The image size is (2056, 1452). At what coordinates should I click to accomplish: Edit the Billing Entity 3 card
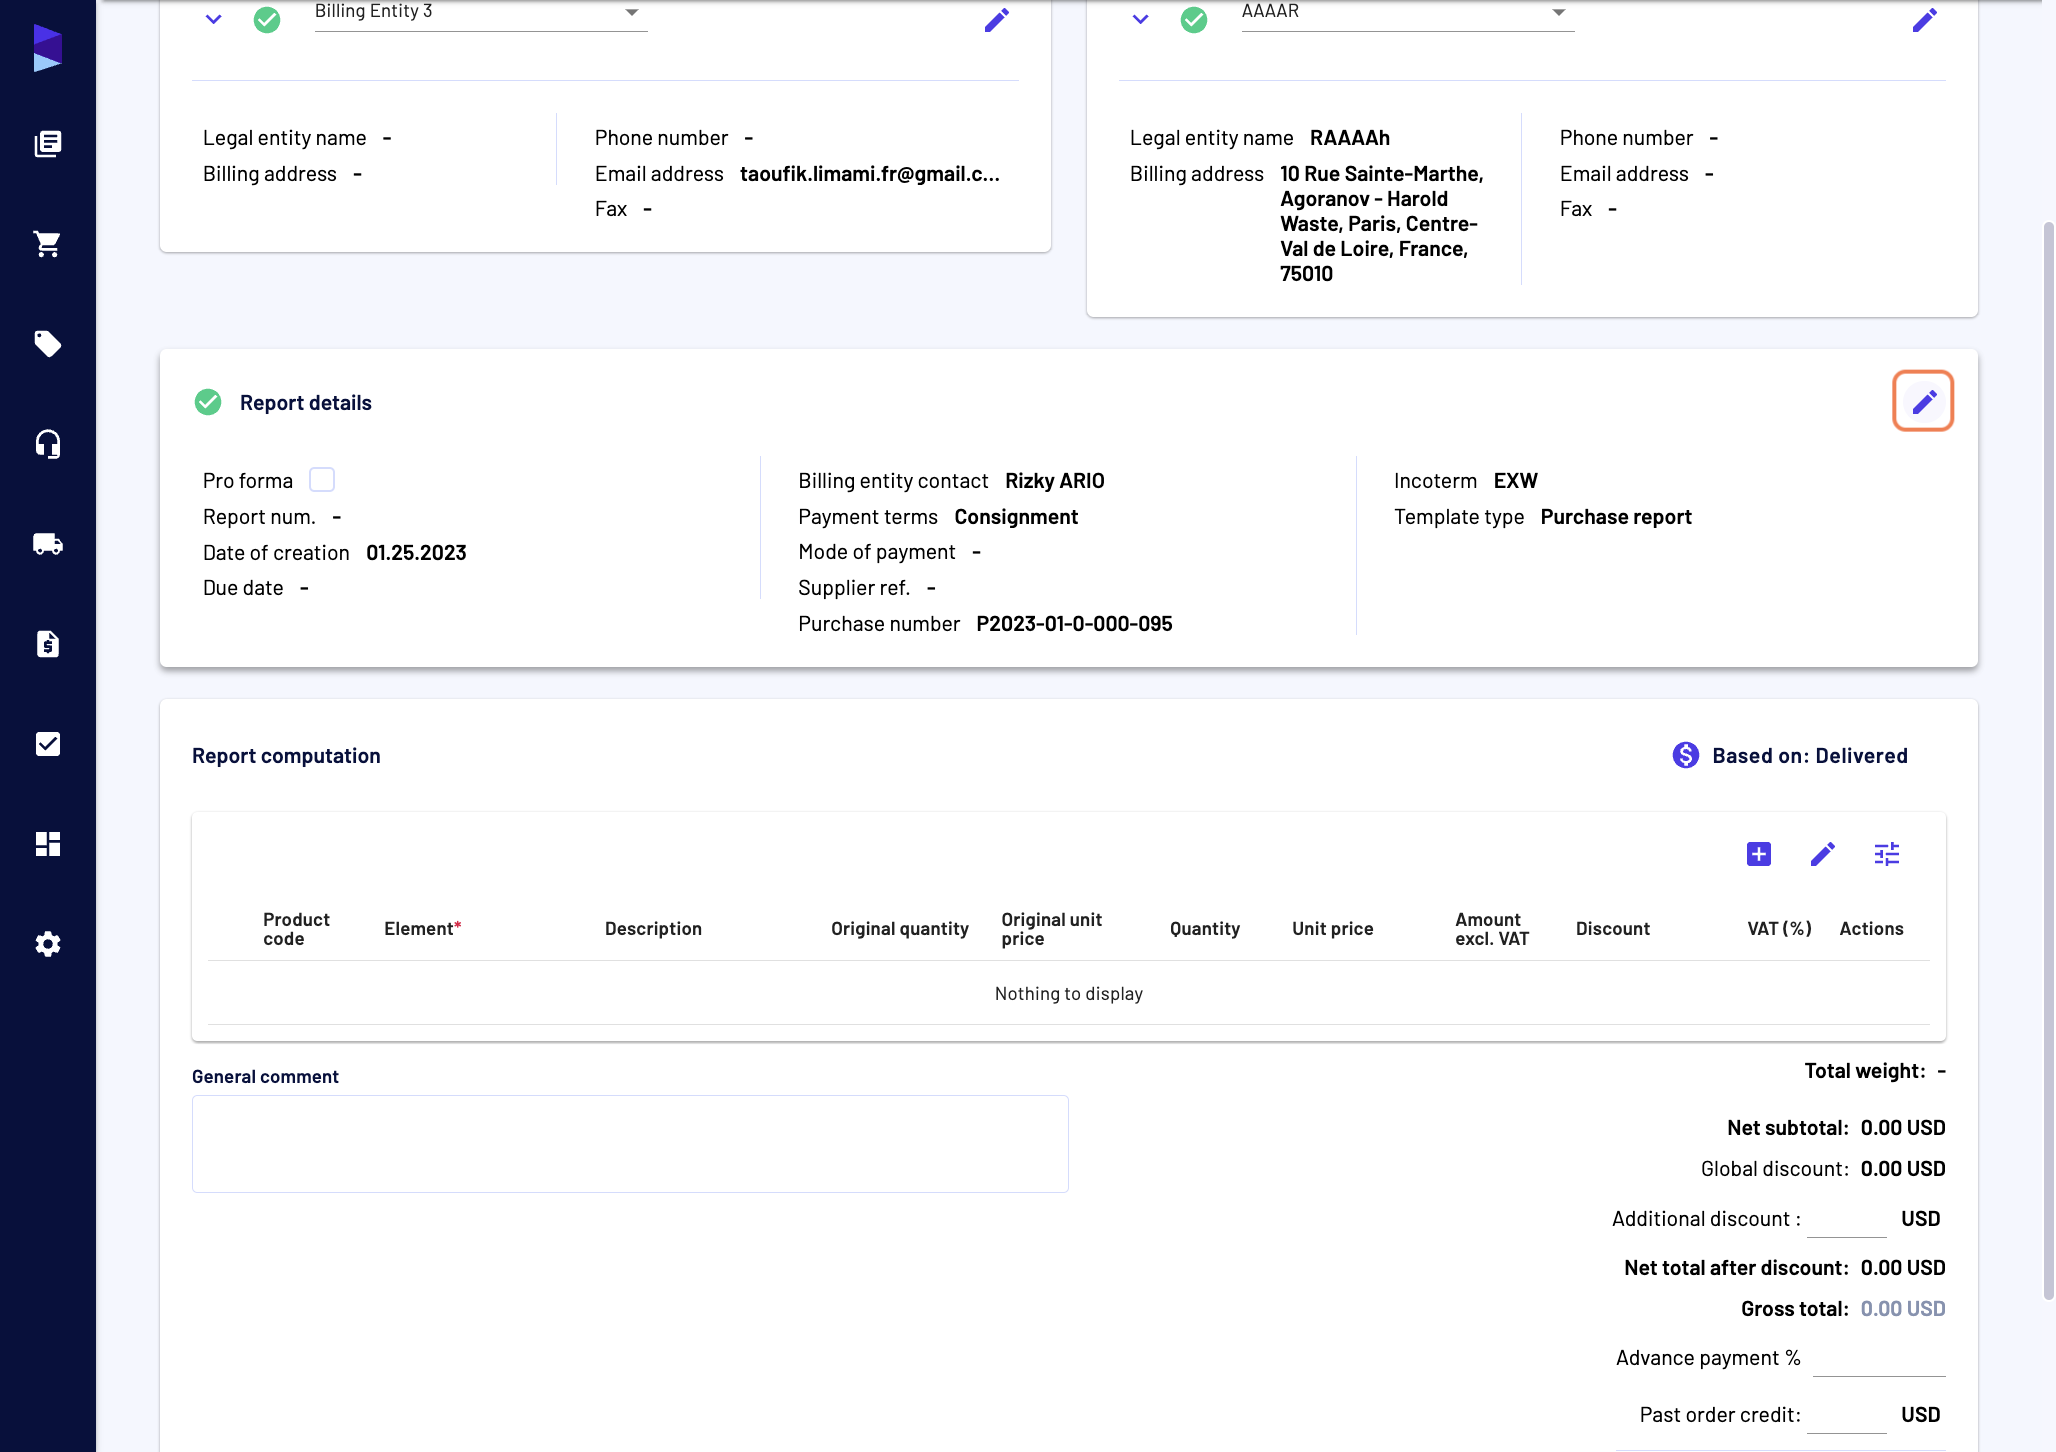(996, 20)
